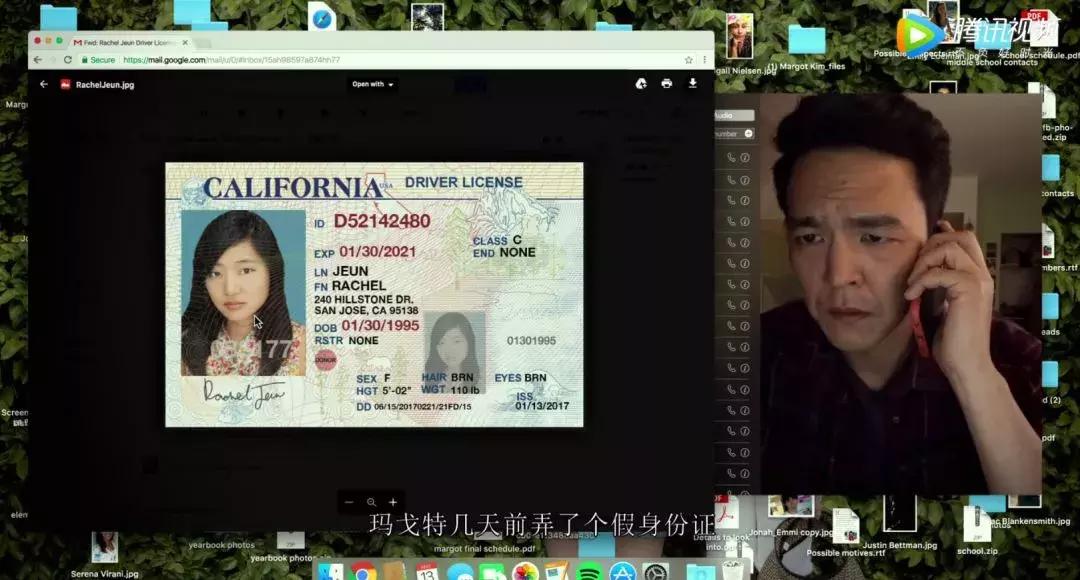Click the driver license image preview
Screen dimensions: 1080x580
coord(373,294)
